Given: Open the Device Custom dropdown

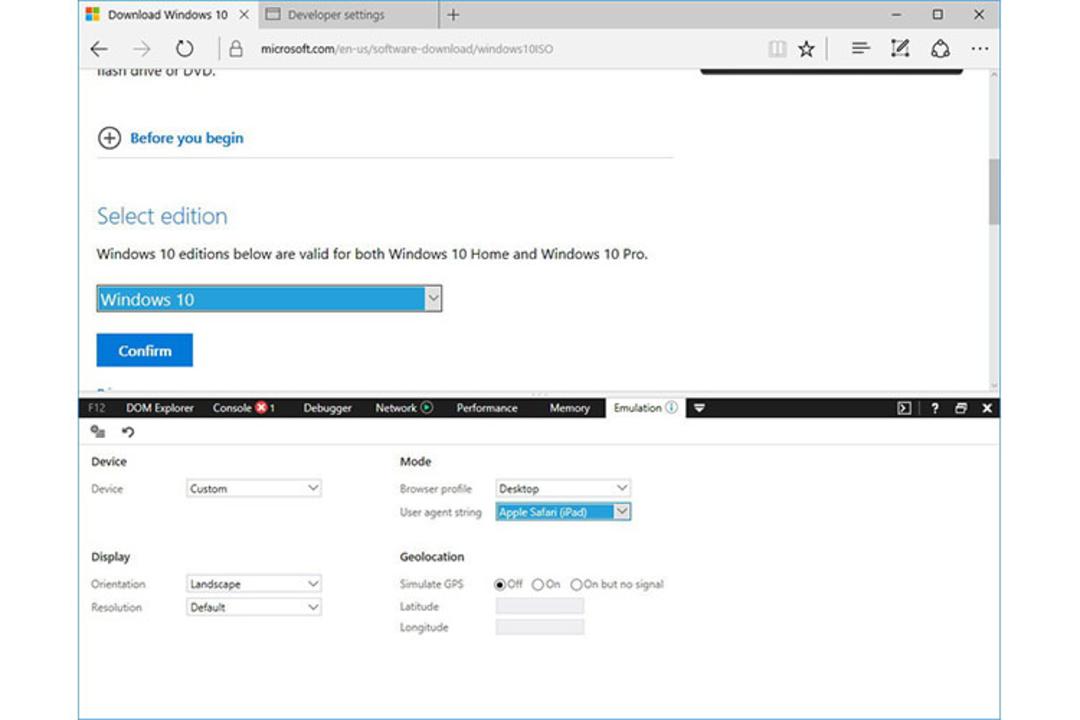Looking at the screenshot, I should tap(253, 488).
